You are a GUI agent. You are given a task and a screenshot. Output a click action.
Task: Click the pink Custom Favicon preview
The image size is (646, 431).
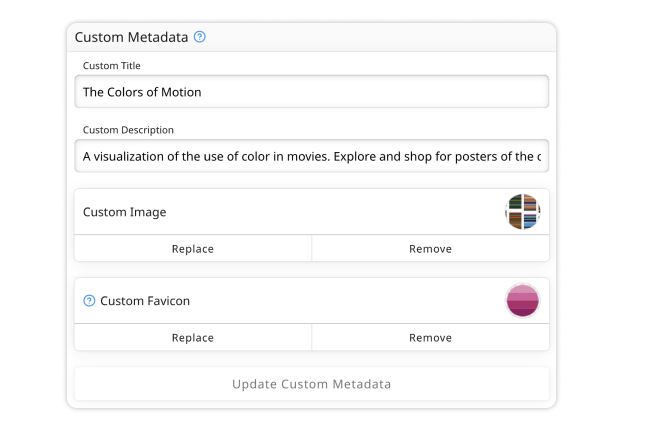coord(522,301)
